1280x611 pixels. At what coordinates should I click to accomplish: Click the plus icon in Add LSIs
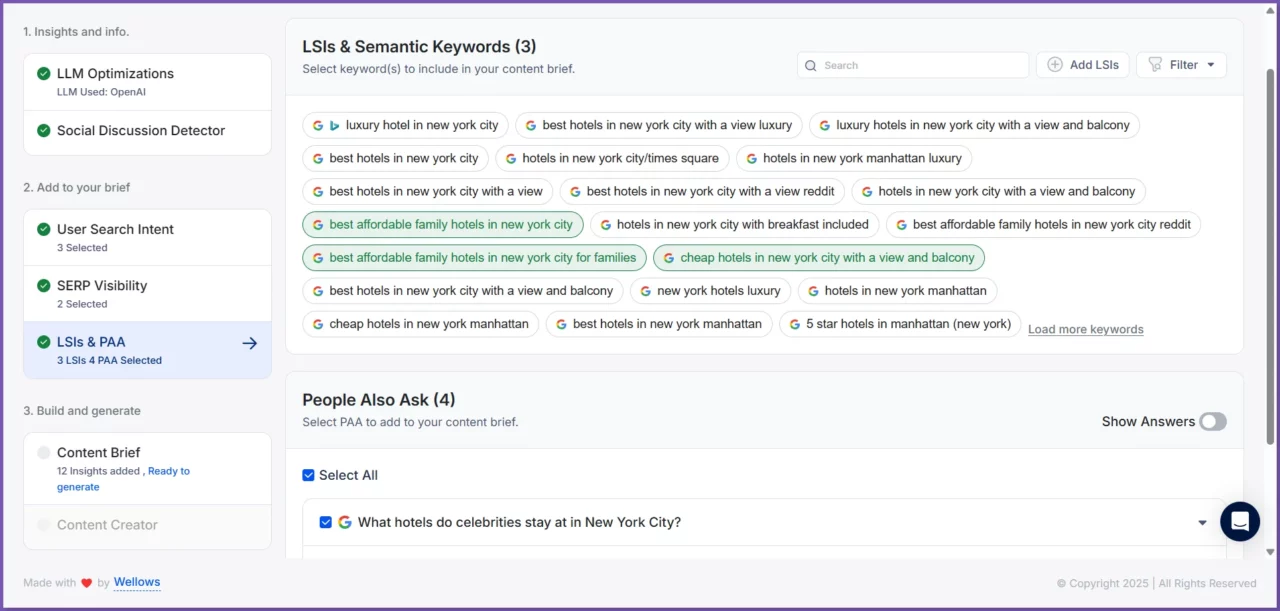click(x=1055, y=65)
